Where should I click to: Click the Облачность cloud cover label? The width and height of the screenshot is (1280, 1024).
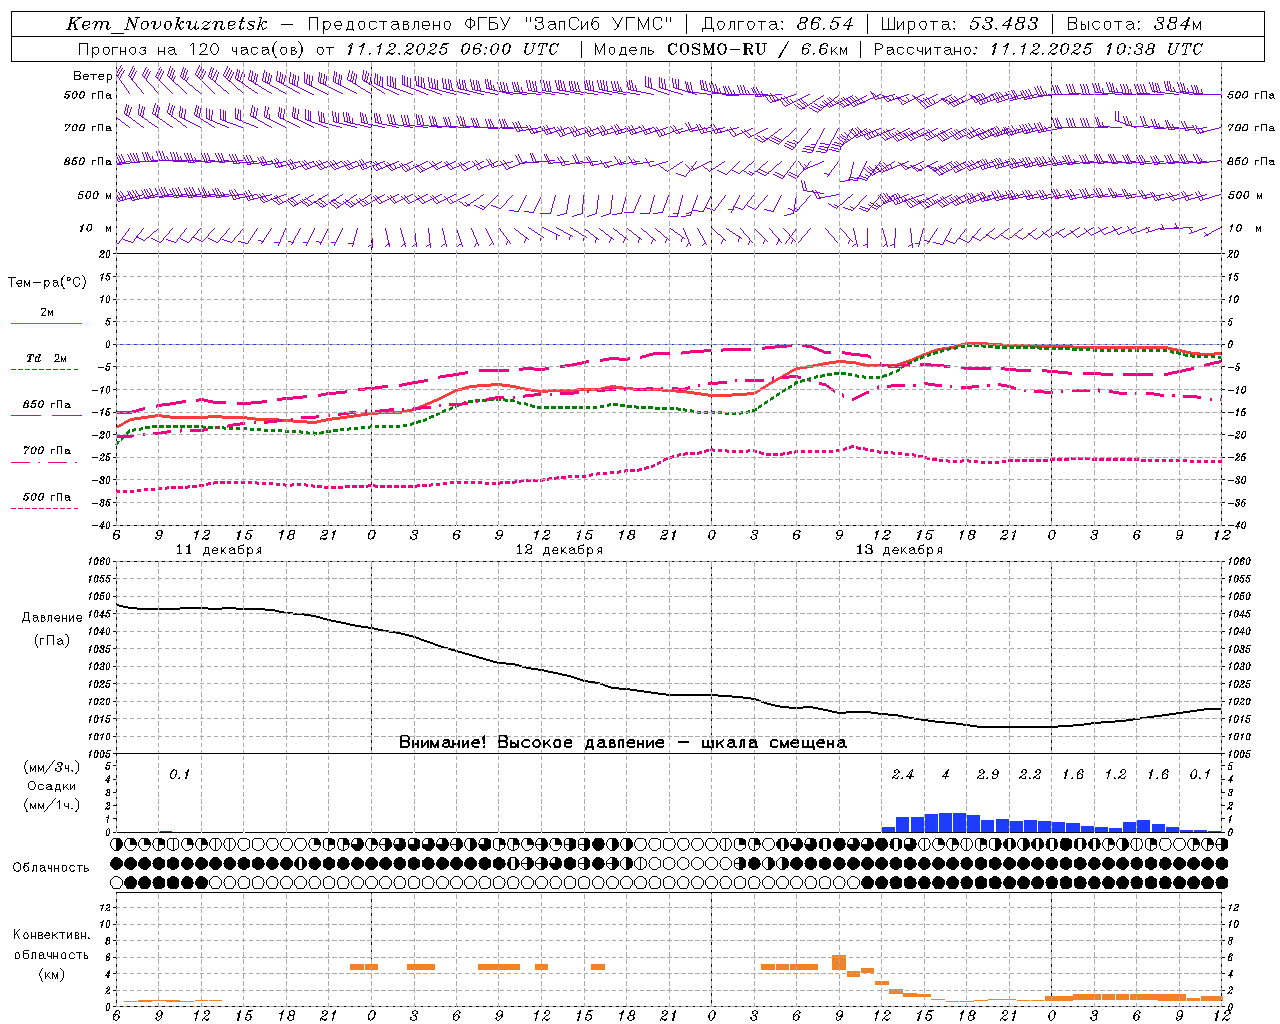click(51, 868)
